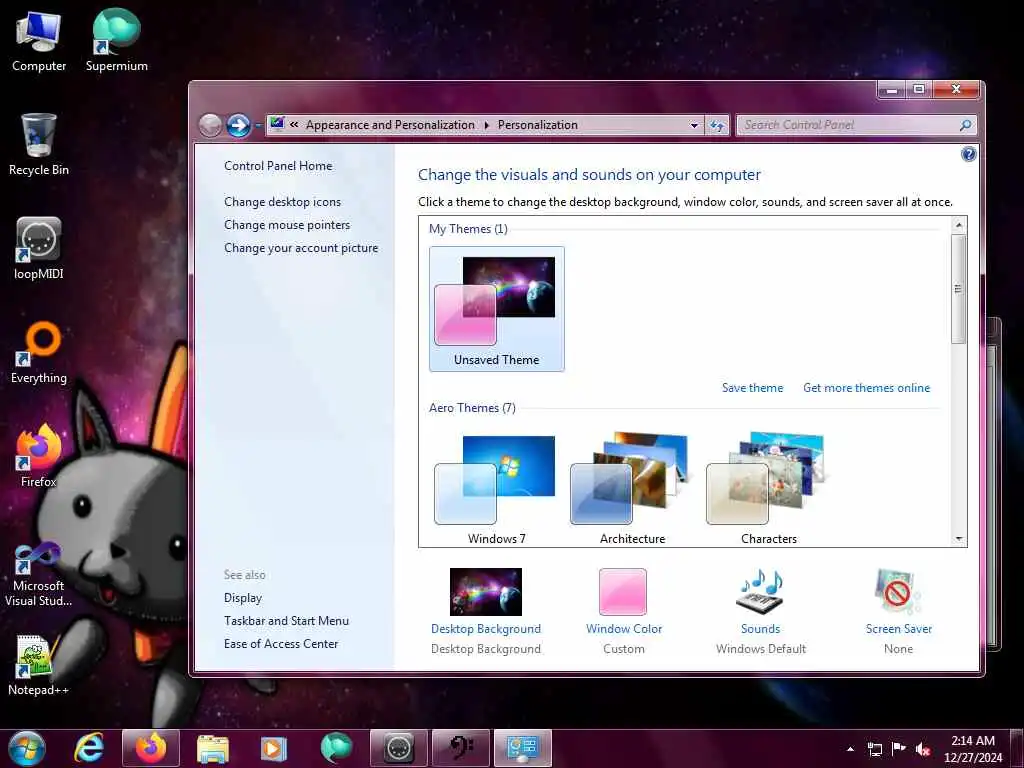This screenshot has height=768, width=1024.
Task: Click the Forward navigation arrow
Action: pos(238,125)
